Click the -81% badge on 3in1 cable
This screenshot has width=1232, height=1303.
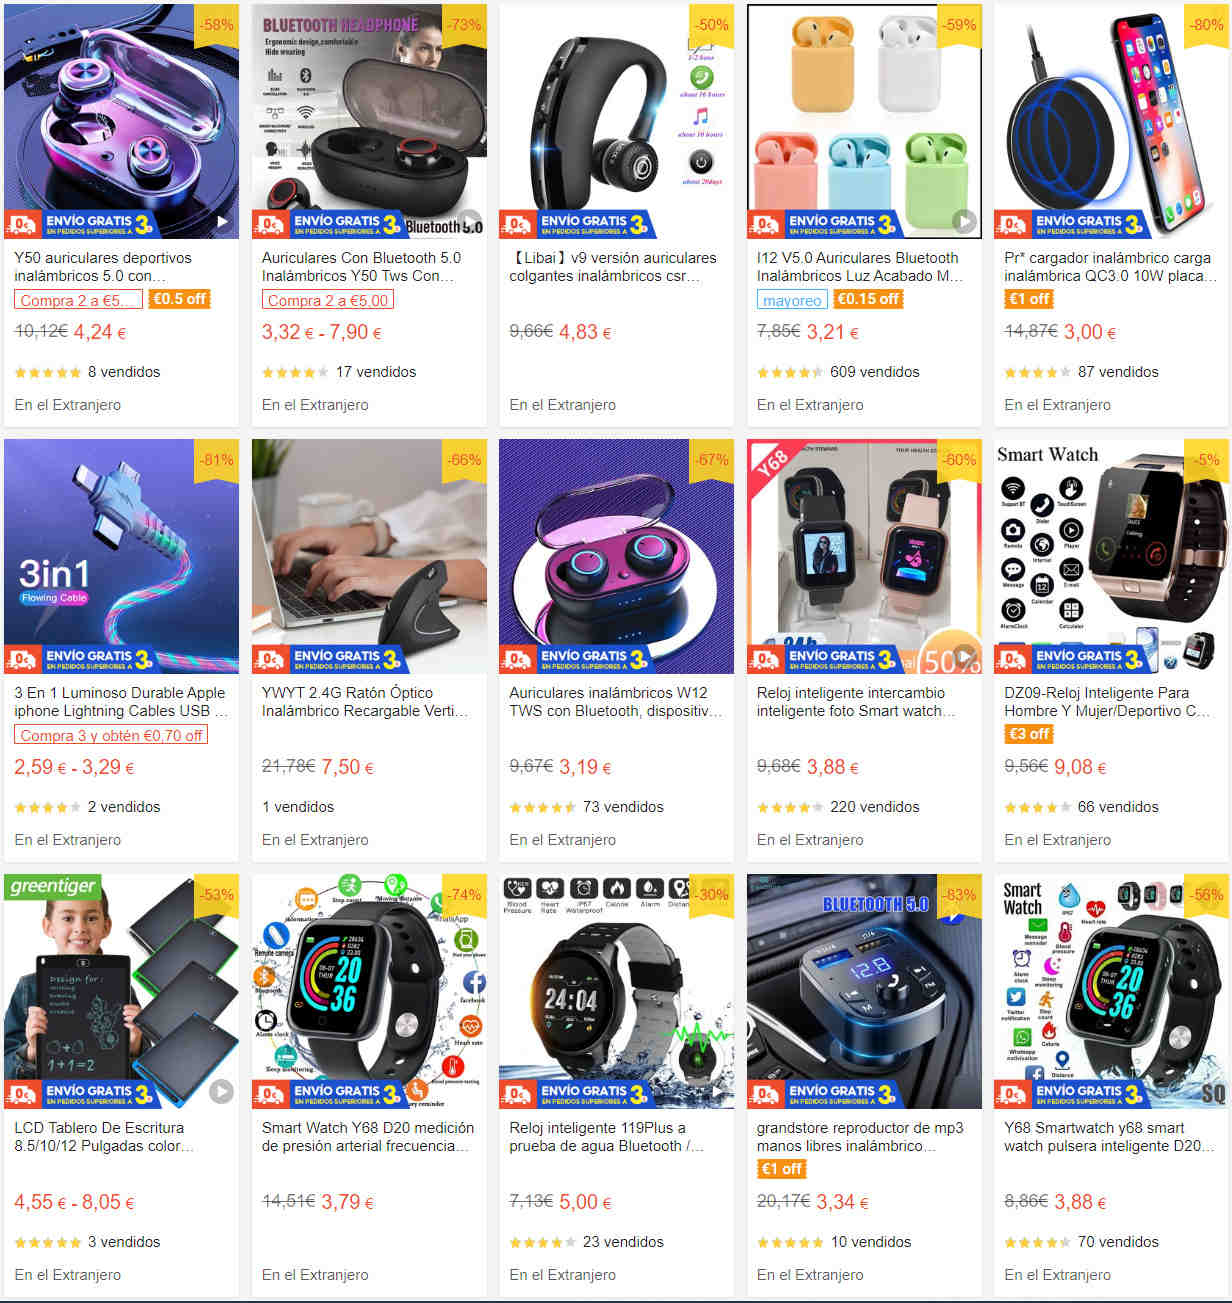217,460
